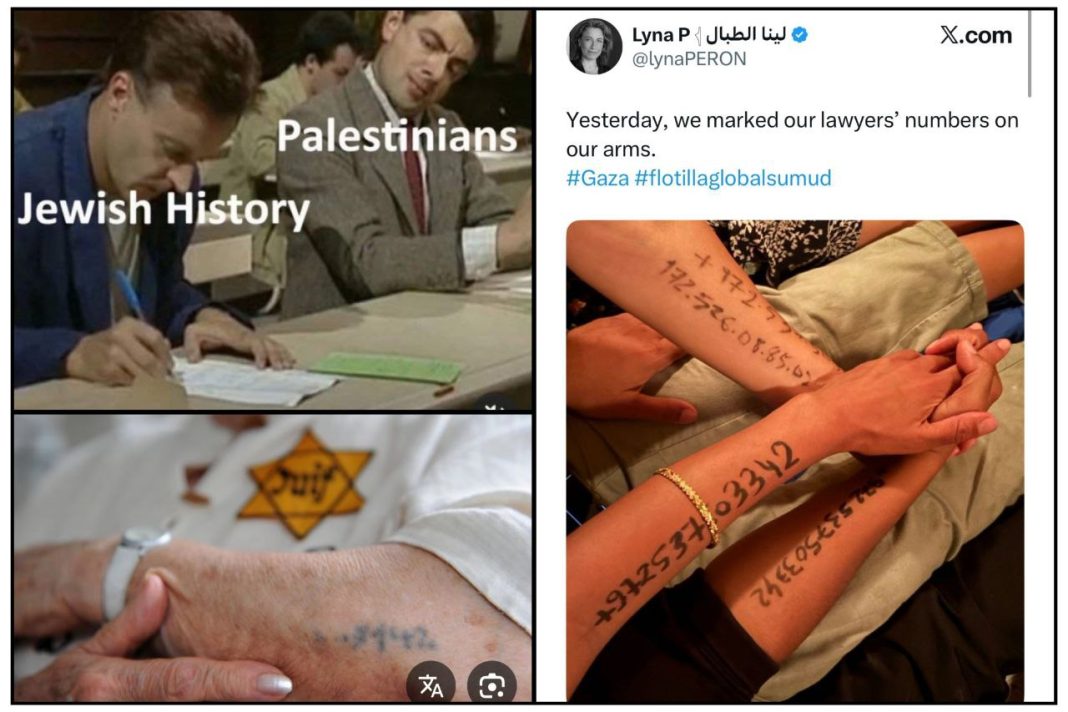This screenshot has width=1068, height=712.
Task: Select the Arabic display name text
Action: click(746, 34)
